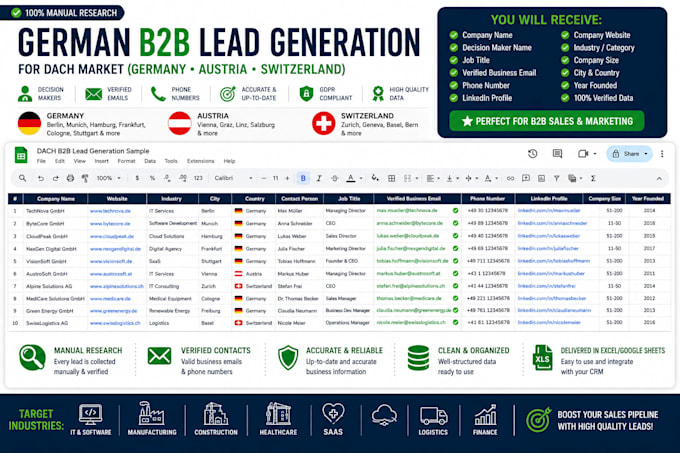Click the three-dot more options icon
This screenshot has width=680, height=453.
click(x=662, y=153)
